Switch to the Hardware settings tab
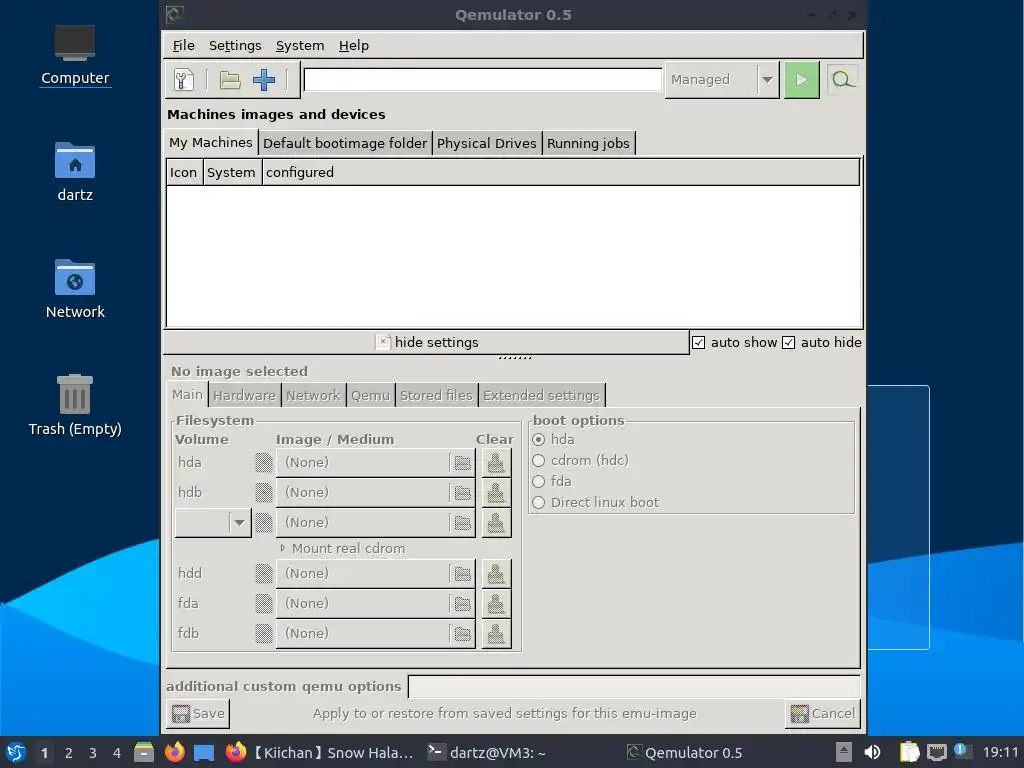The height and width of the screenshot is (768, 1024). tap(244, 395)
